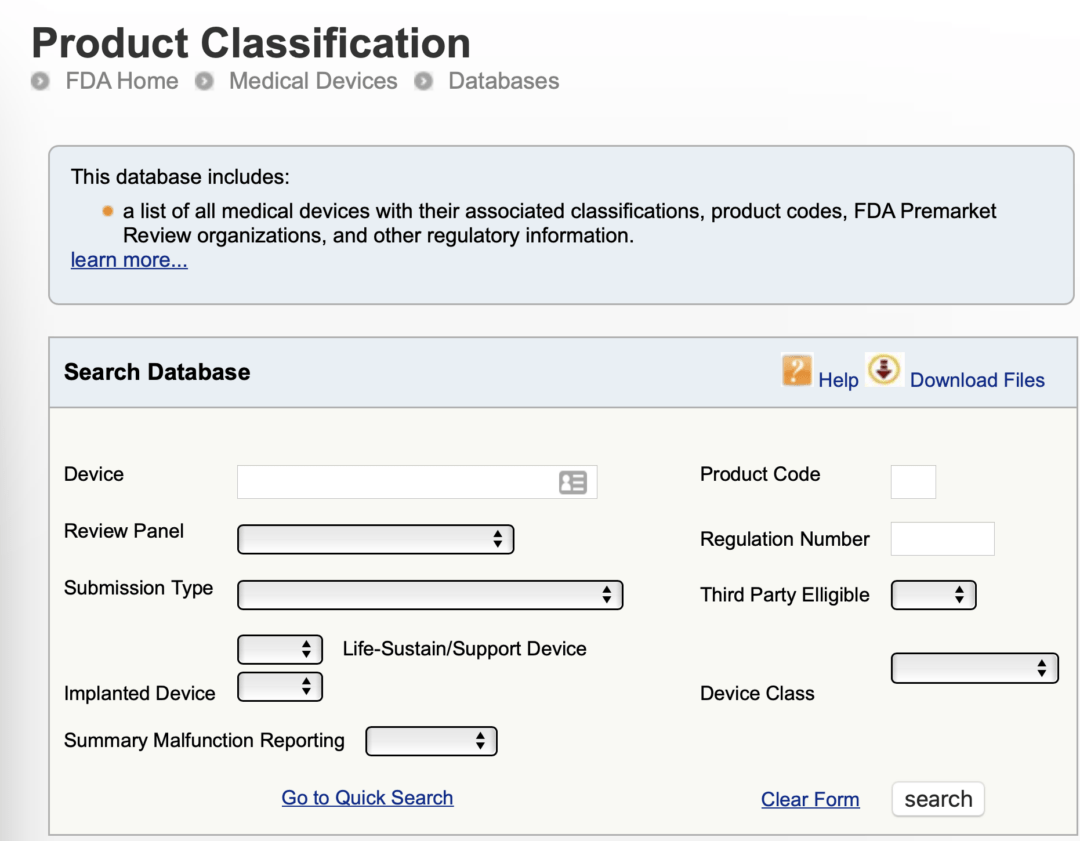Open the Implanted Device dropdown

point(279,687)
